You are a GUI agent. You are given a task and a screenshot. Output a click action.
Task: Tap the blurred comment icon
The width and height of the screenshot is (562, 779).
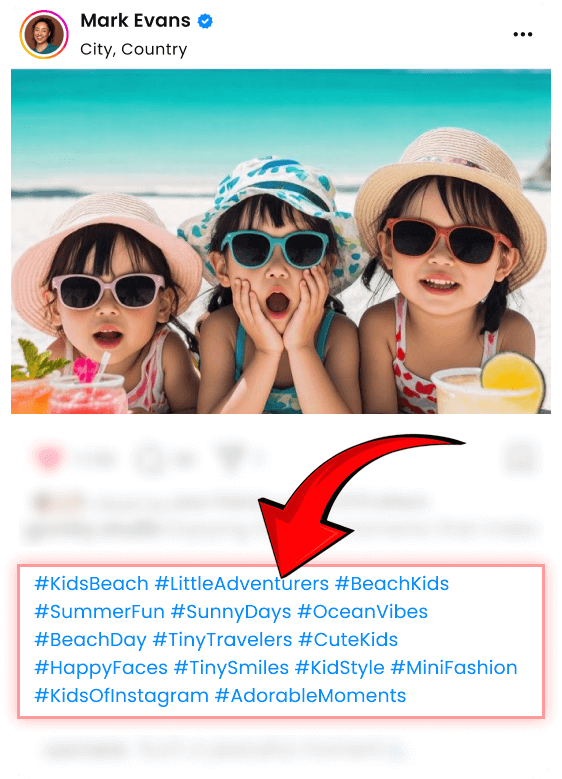(149, 458)
